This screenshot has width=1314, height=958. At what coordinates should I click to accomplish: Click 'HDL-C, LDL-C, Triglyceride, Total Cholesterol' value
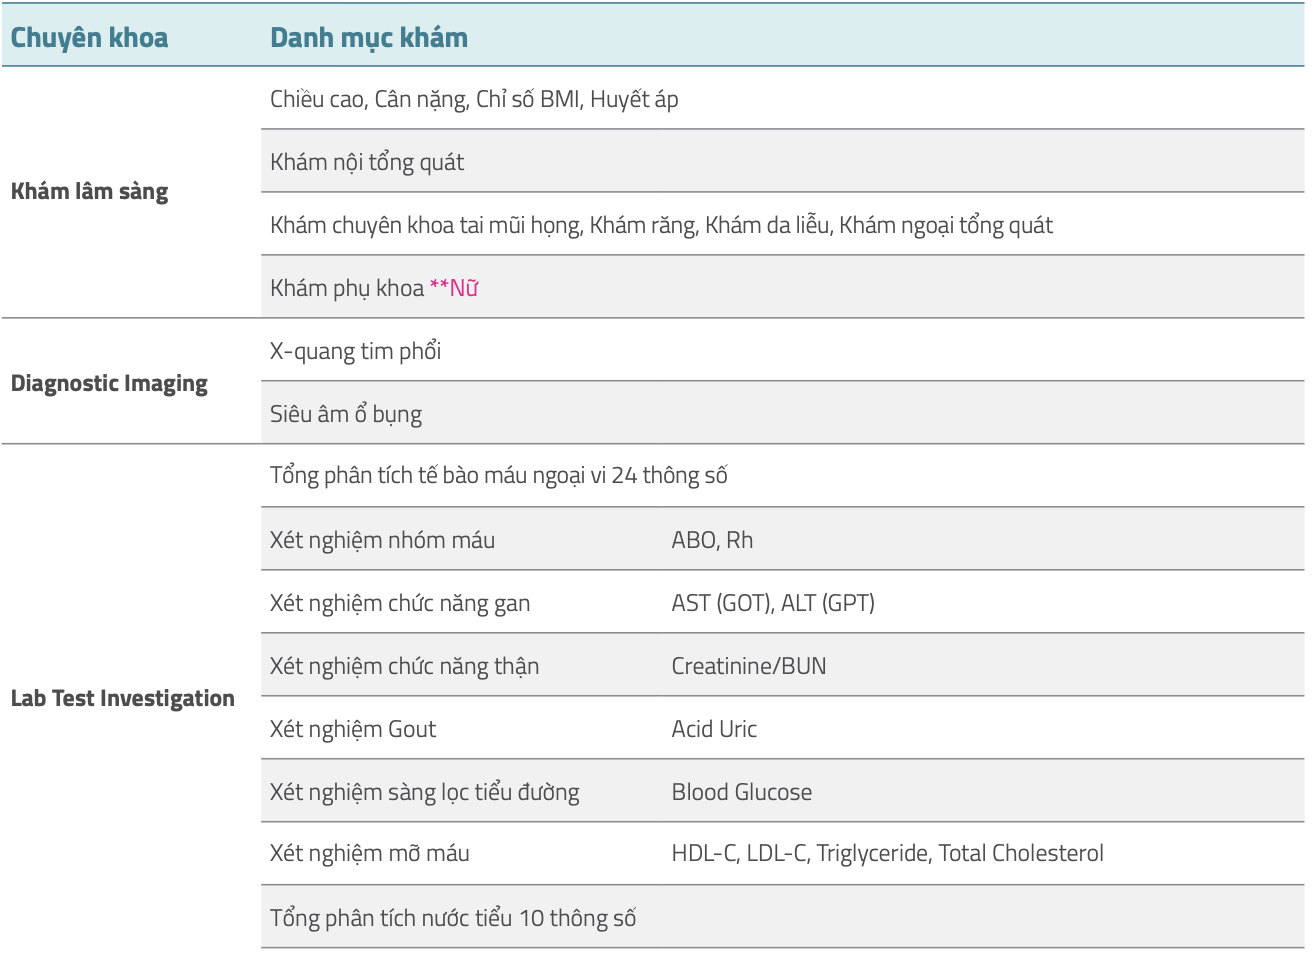click(888, 853)
